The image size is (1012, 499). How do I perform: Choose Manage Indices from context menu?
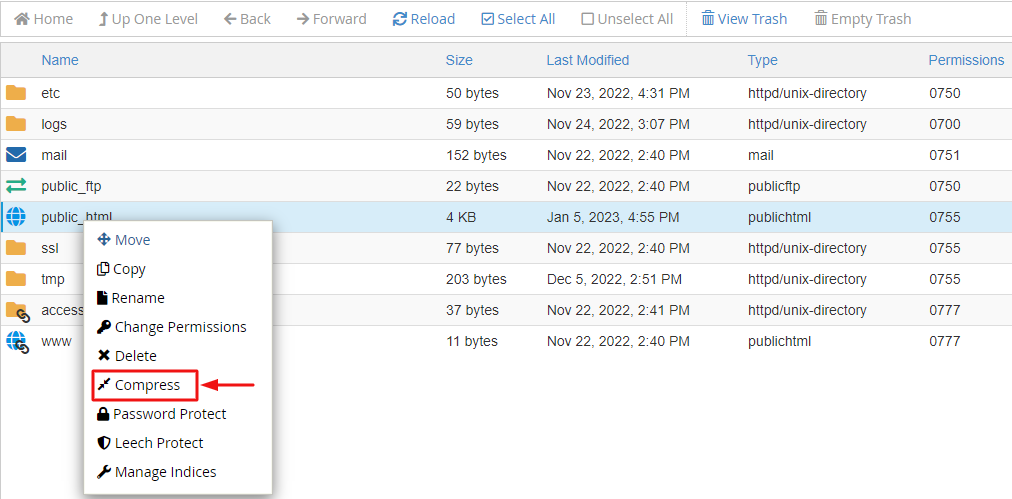click(x=156, y=472)
